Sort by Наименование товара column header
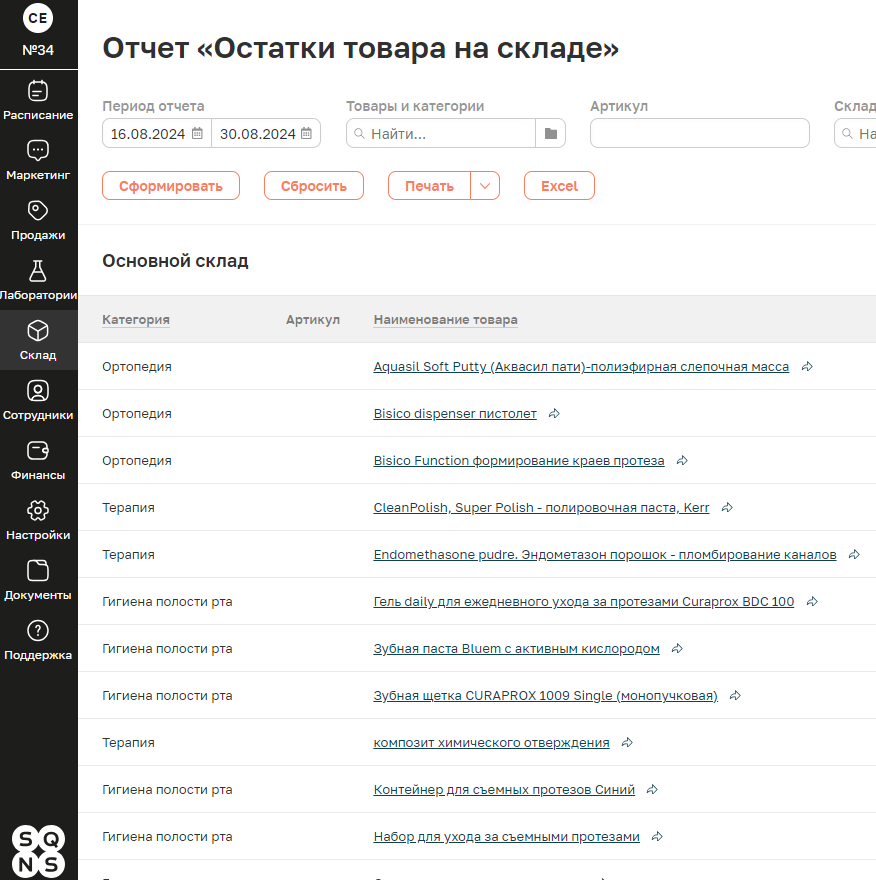The height and width of the screenshot is (880, 876). click(446, 319)
